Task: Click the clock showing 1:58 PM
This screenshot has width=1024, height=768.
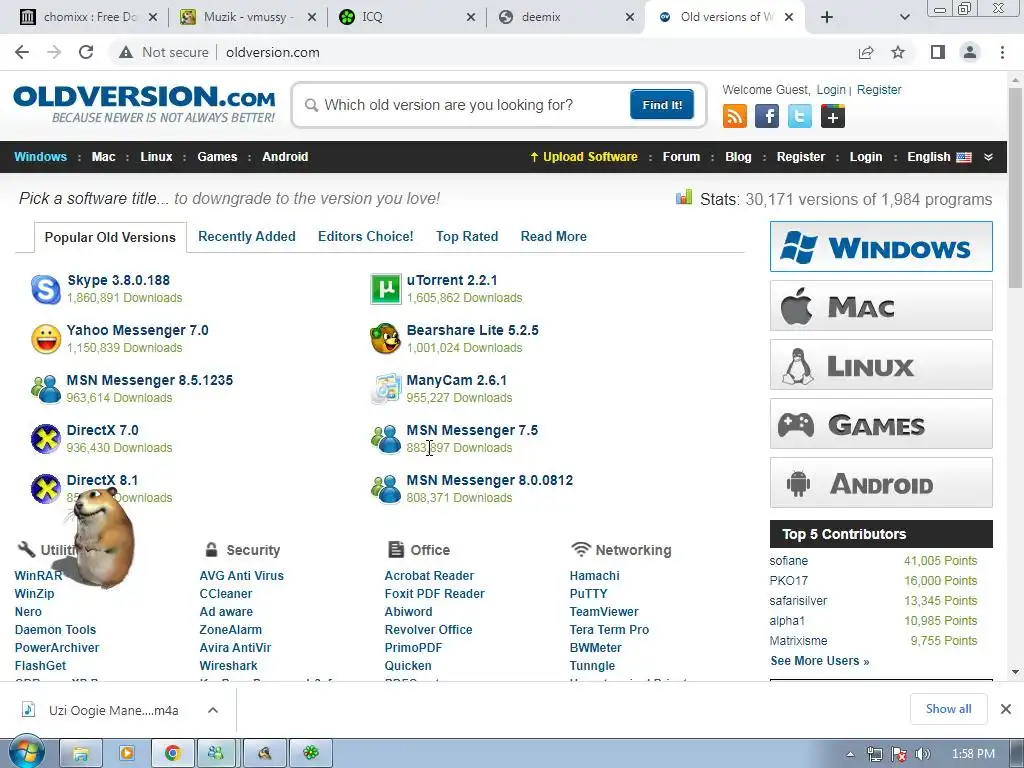Action: click(x=973, y=754)
